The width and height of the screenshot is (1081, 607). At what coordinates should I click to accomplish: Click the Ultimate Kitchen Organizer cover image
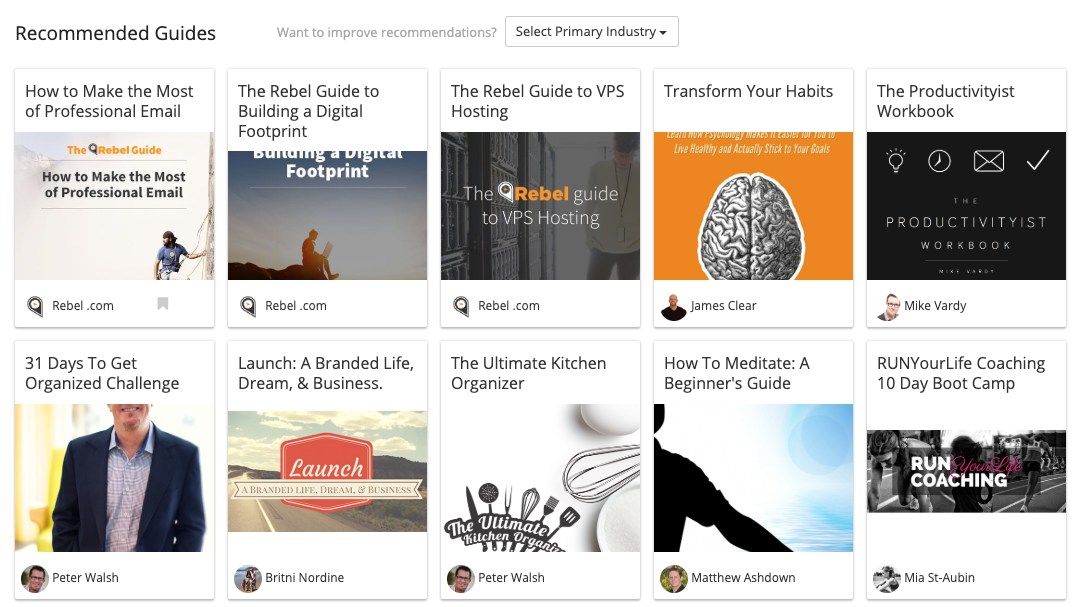point(540,478)
